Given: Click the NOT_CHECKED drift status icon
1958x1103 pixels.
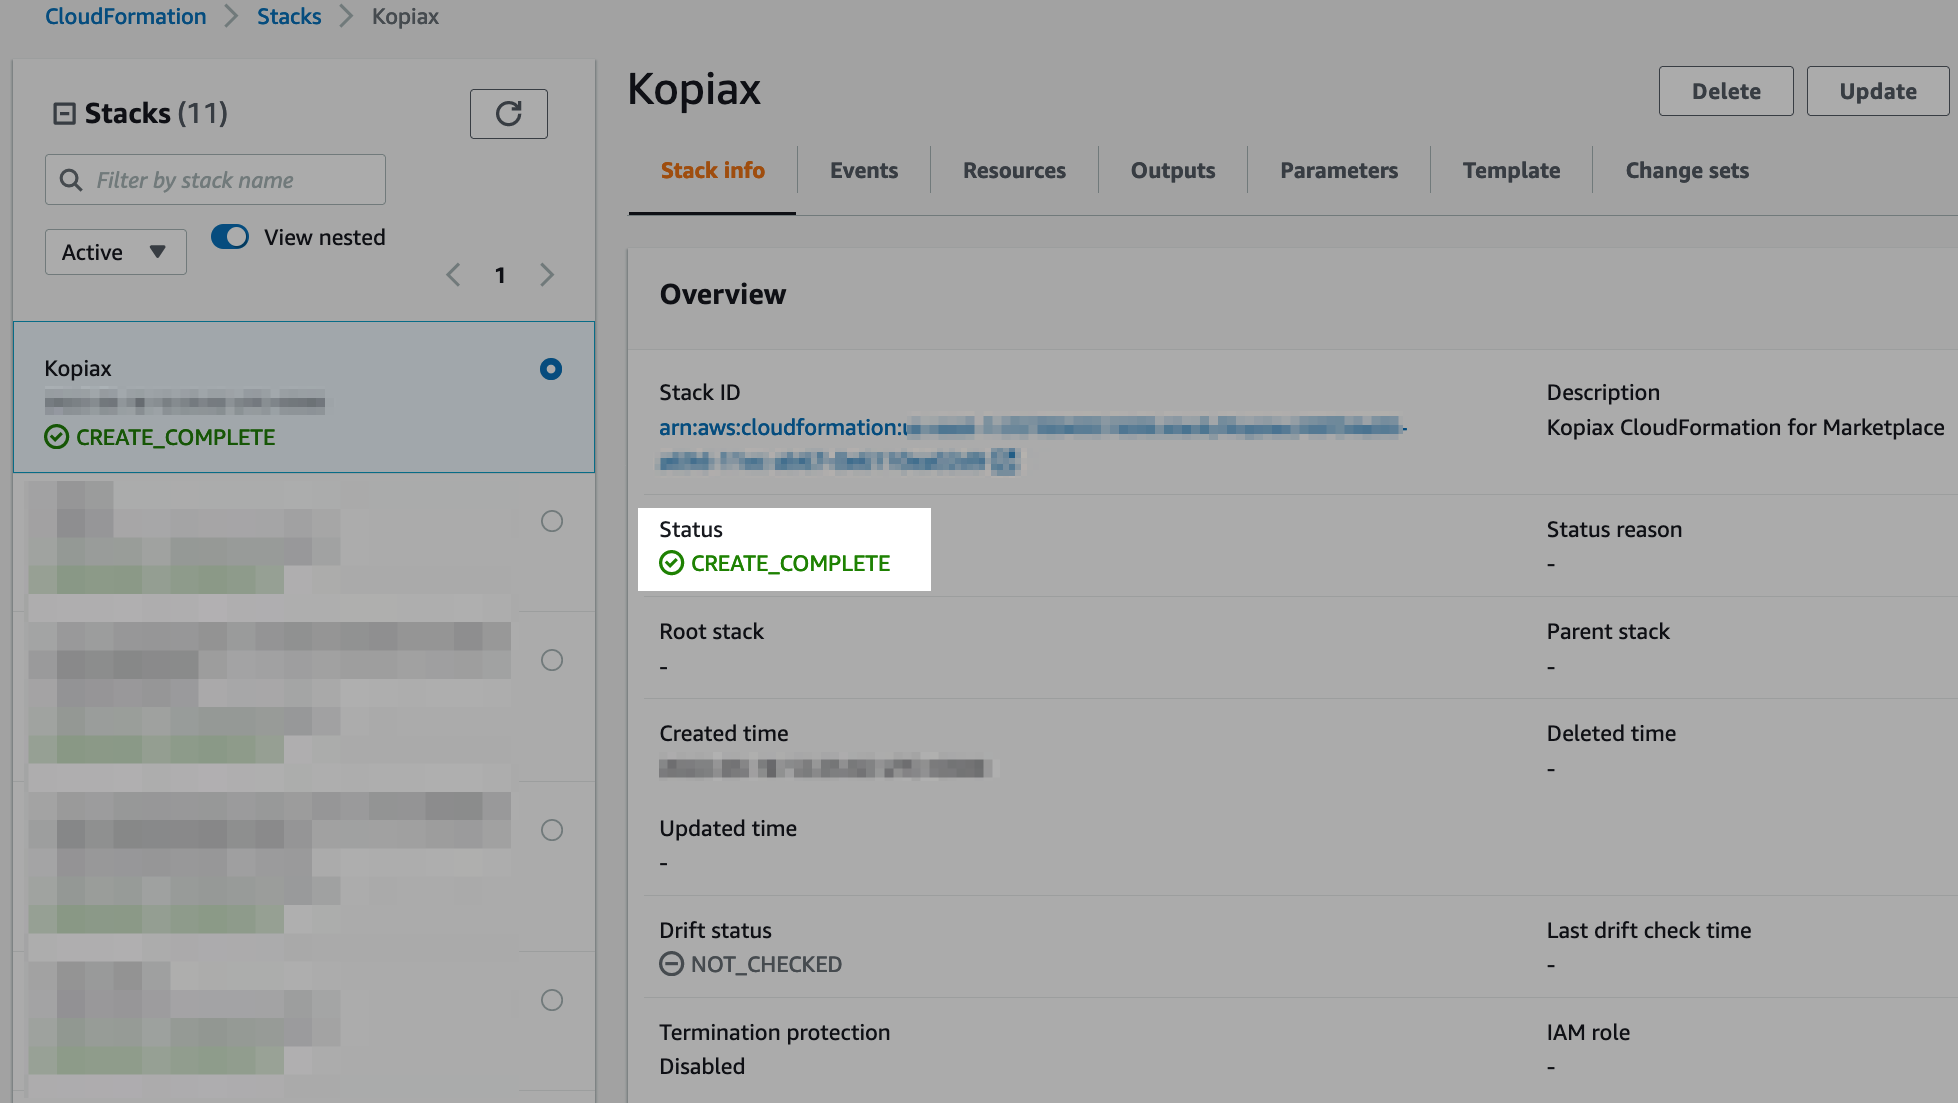Looking at the screenshot, I should (x=672, y=965).
